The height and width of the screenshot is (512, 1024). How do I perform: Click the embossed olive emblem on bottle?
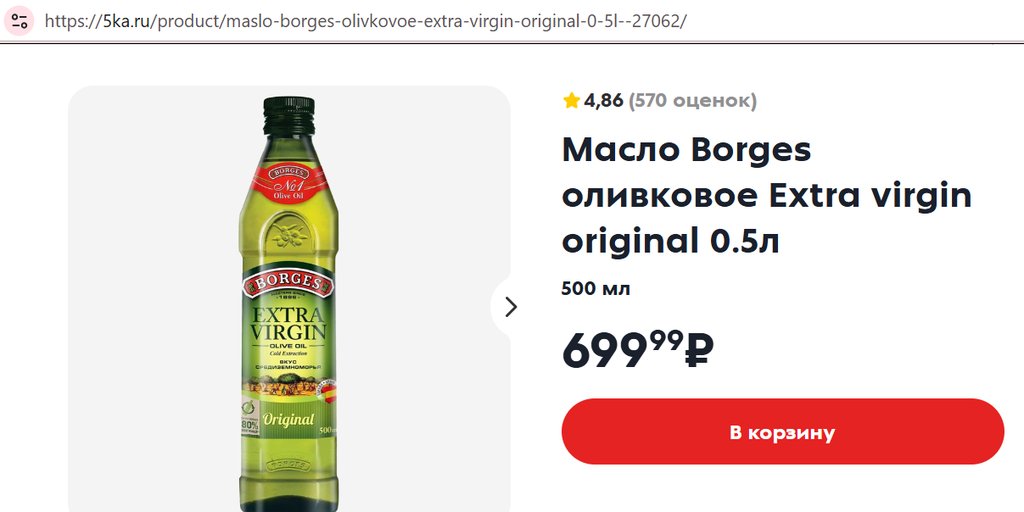coord(288,235)
